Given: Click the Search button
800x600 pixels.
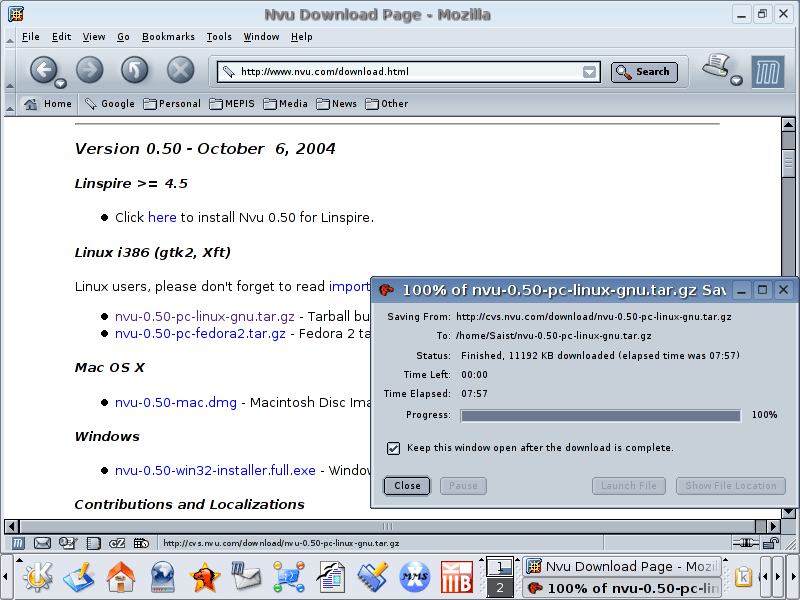Looking at the screenshot, I should (x=644, y=72).
